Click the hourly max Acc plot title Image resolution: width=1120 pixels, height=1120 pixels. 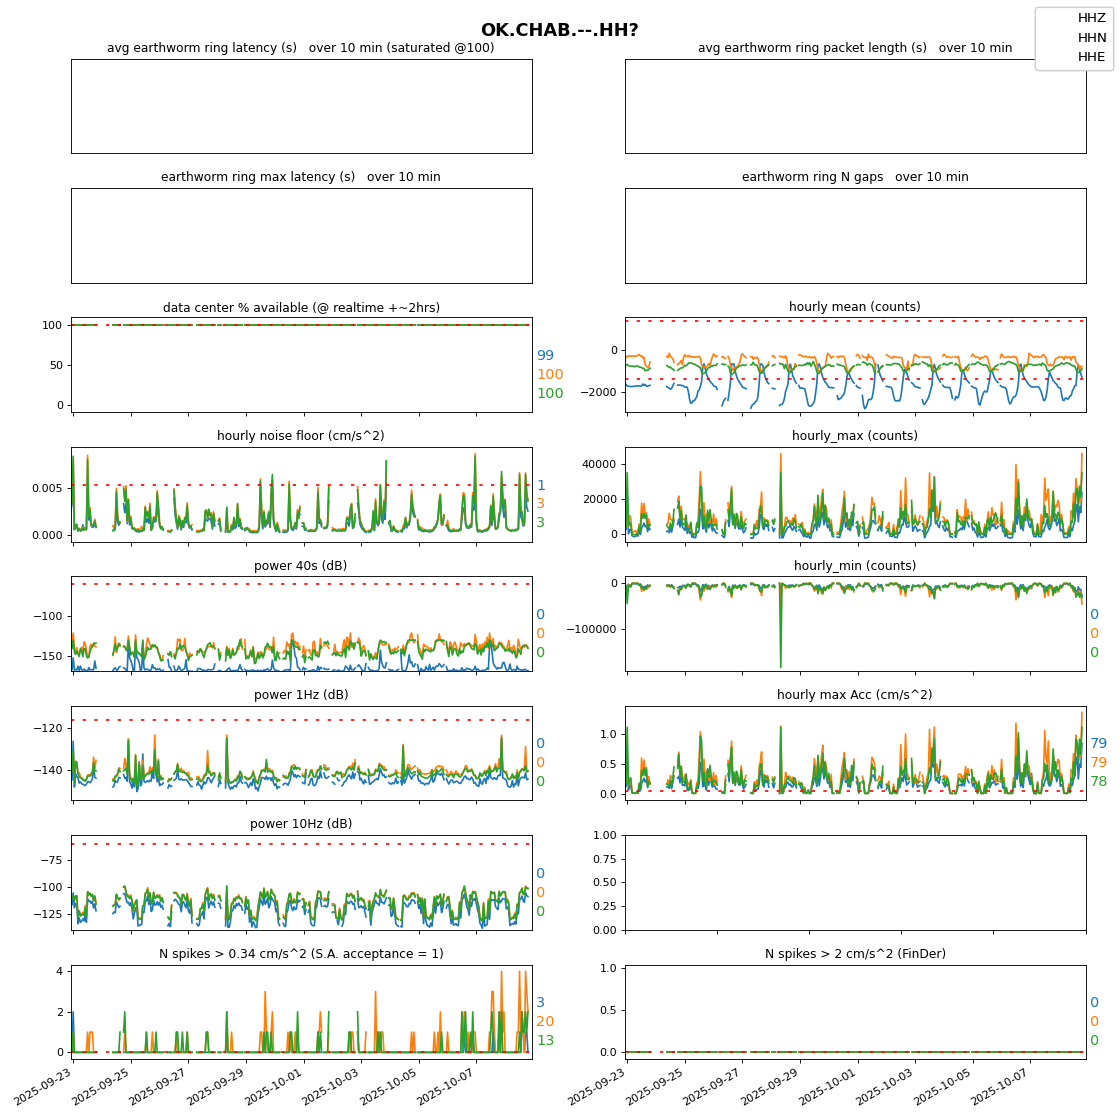[855, 695]
